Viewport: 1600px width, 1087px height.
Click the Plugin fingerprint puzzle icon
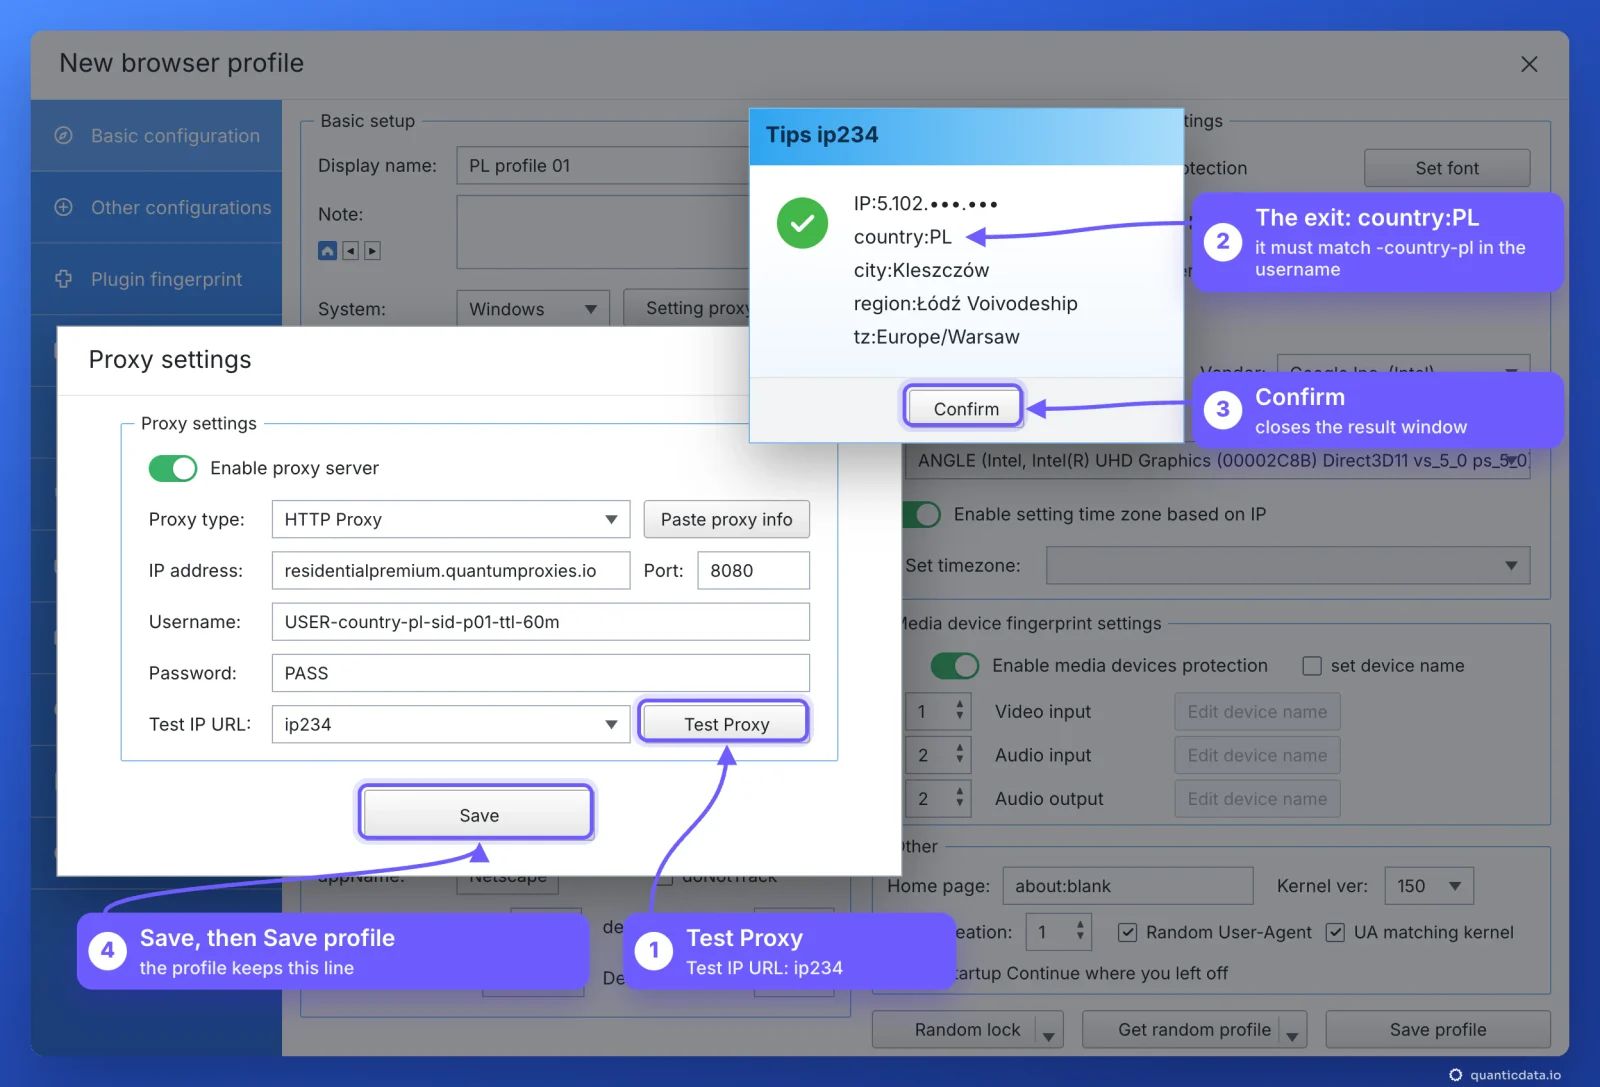pyautogui.click(x=63, y=279)
